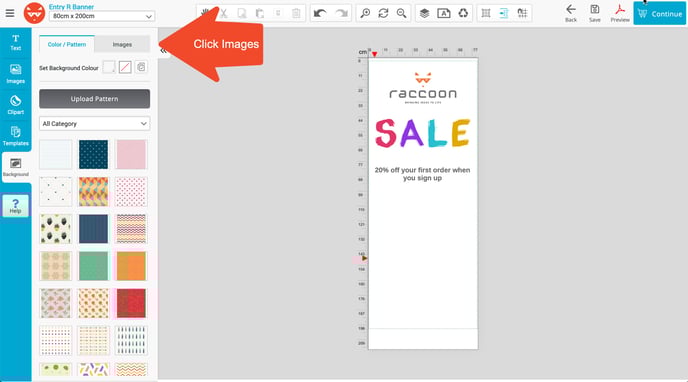This screenshot has width=688, height=382.
Task: Click the zoom out magnifier icon
Action: [x=401, y=14]
